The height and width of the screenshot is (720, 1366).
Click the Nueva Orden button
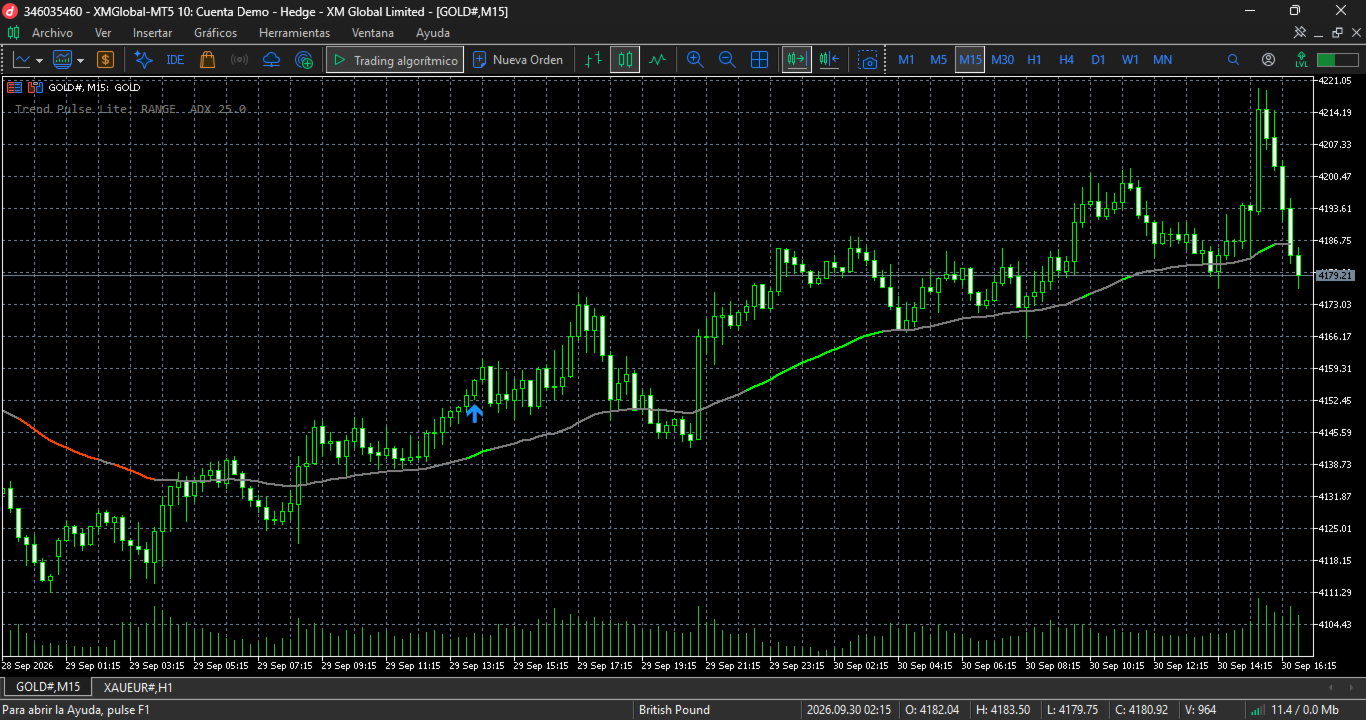point(519,60)
